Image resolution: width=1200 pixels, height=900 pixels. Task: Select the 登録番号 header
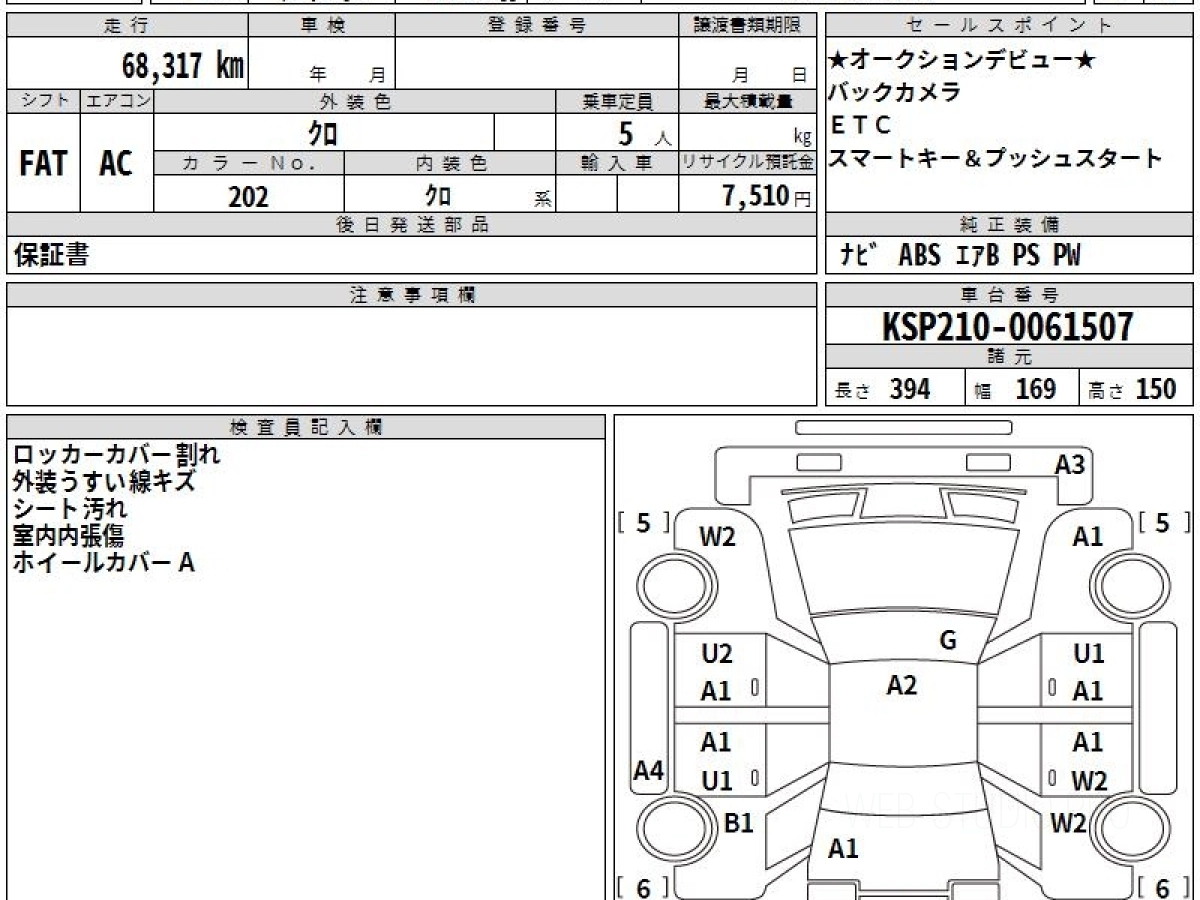pyautogui.click(x=537, y=26)
